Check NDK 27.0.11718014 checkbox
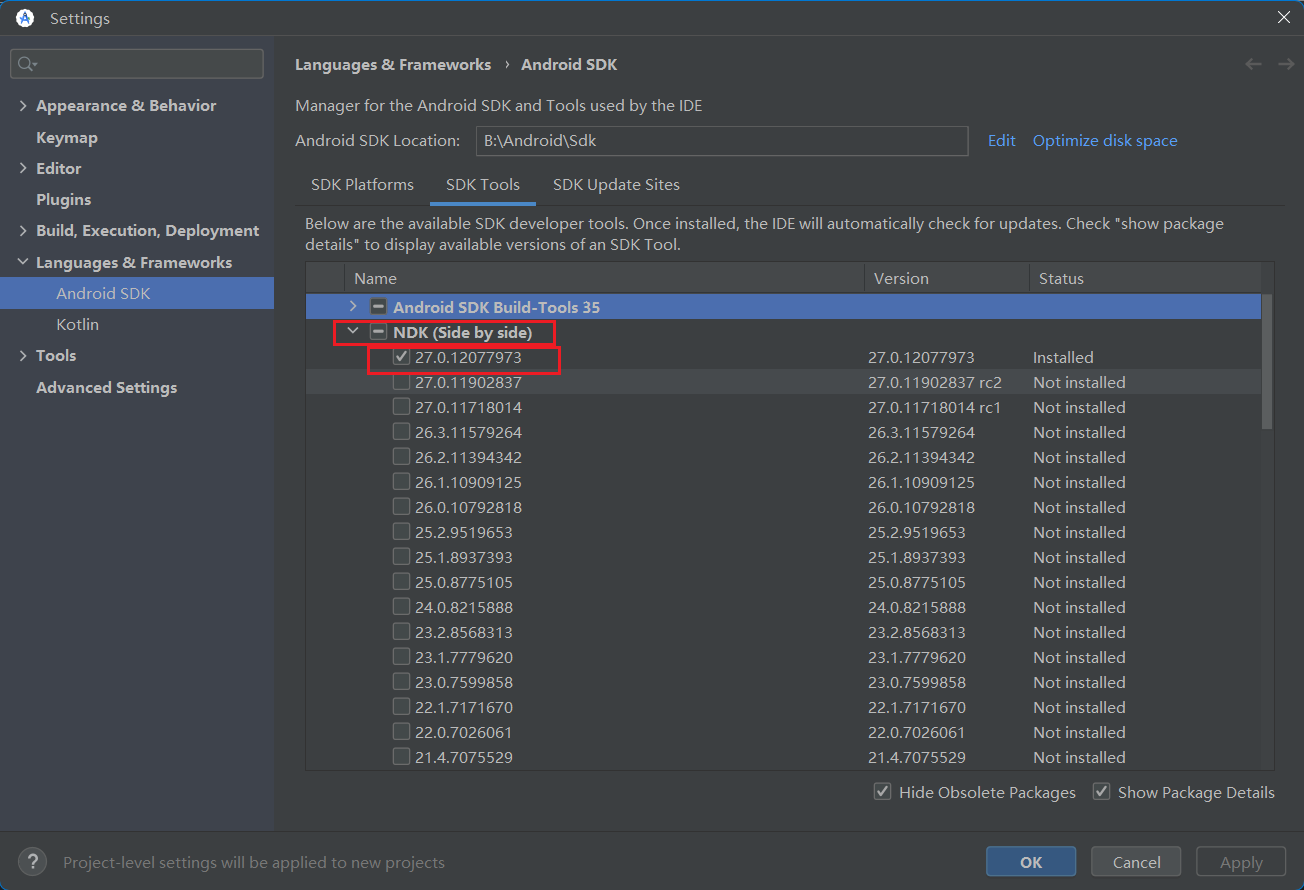 401,407
